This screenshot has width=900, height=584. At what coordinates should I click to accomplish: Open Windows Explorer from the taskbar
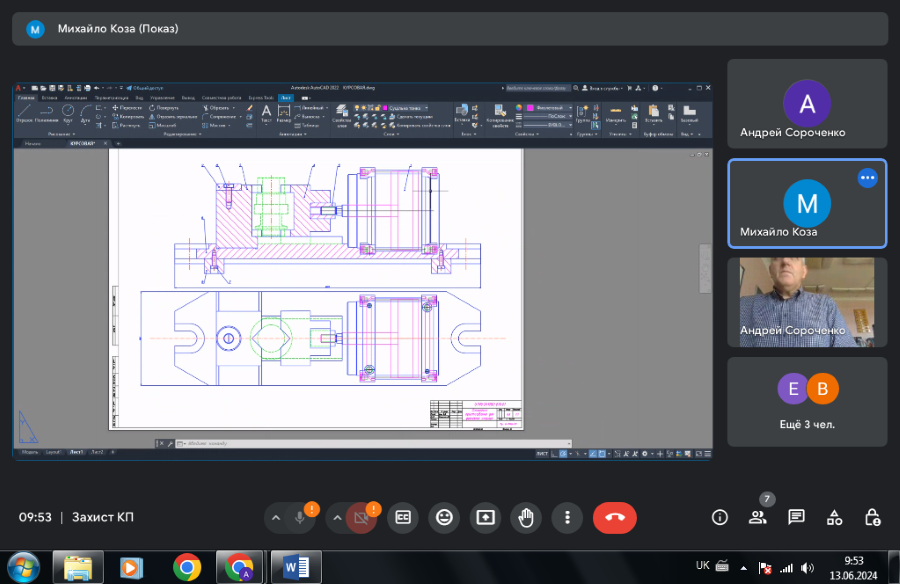click(x=78, y=567)
